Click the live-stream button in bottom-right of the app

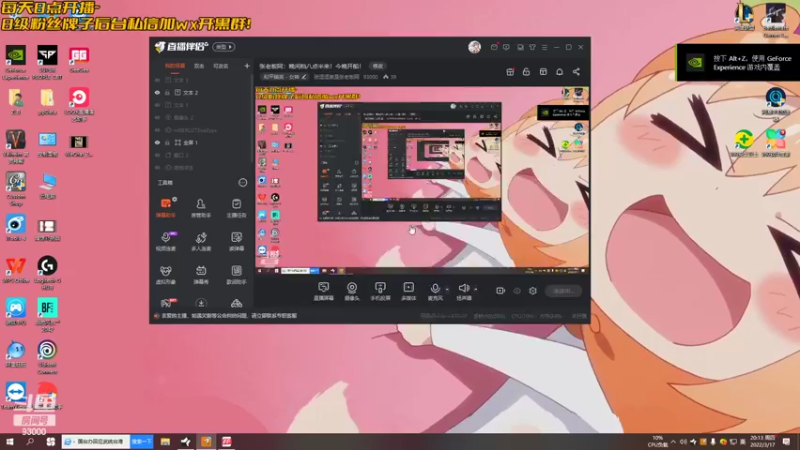click(563, 291)
